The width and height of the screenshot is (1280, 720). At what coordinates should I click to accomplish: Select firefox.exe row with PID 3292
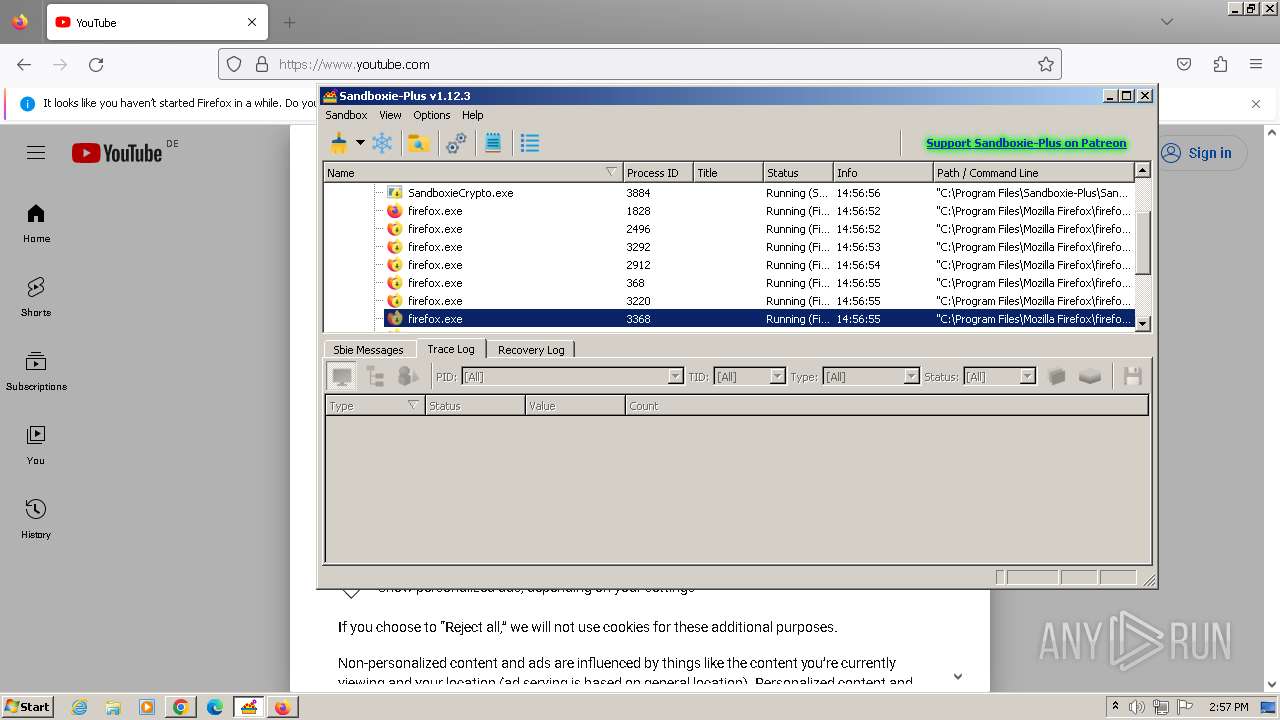click(x=731, y=247)
